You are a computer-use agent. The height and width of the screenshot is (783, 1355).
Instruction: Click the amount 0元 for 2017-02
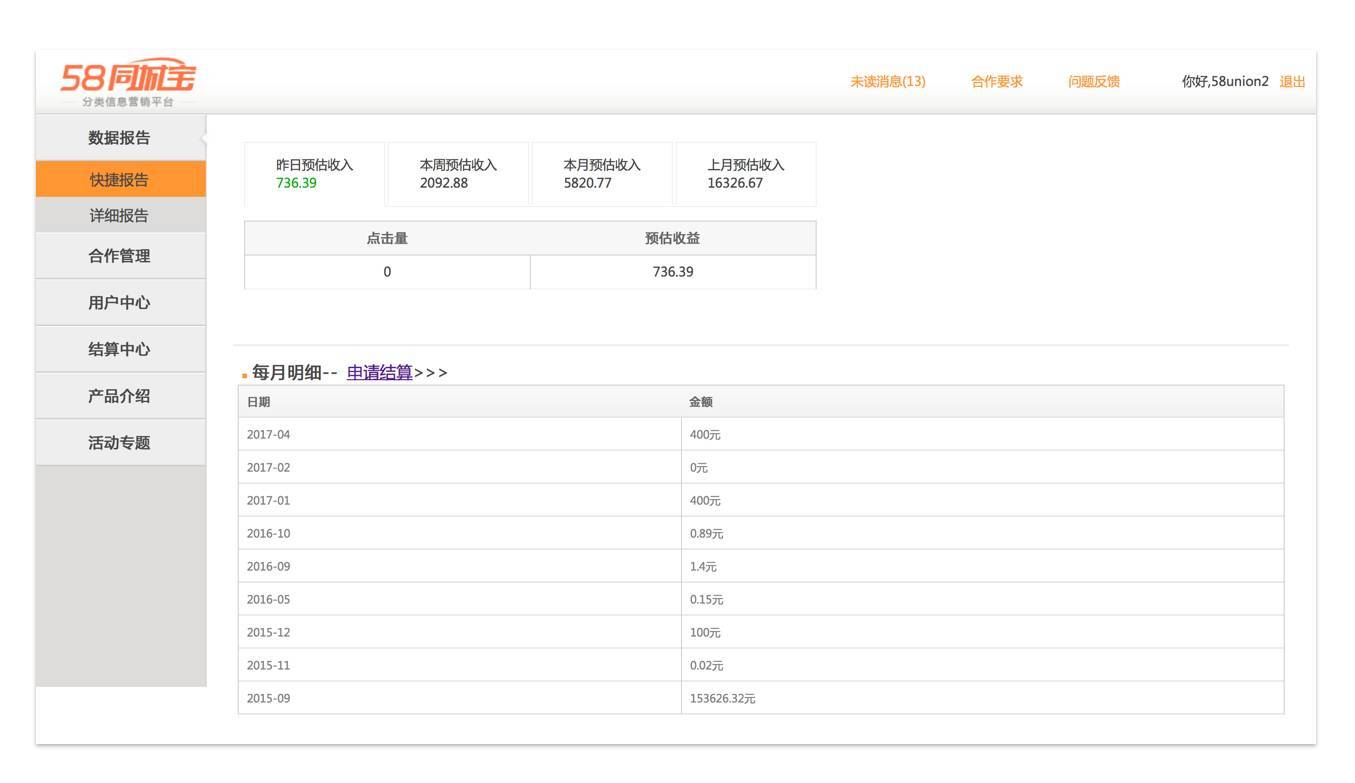pos(698,468)
